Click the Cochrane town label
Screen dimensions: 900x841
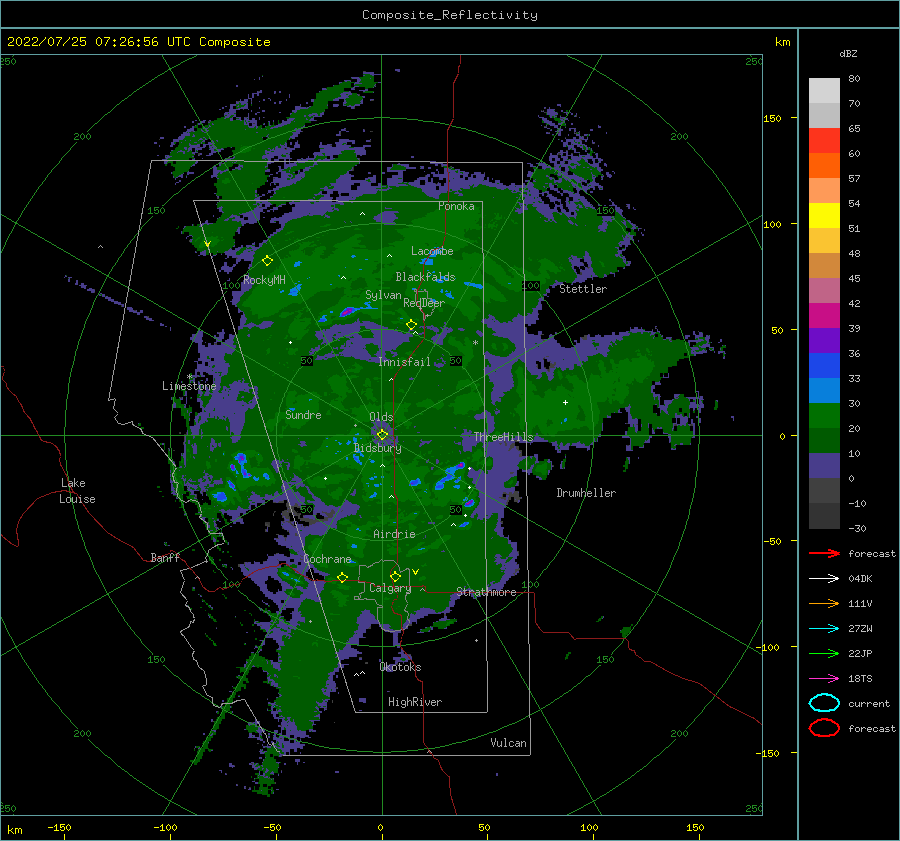(x=327, y=559)
